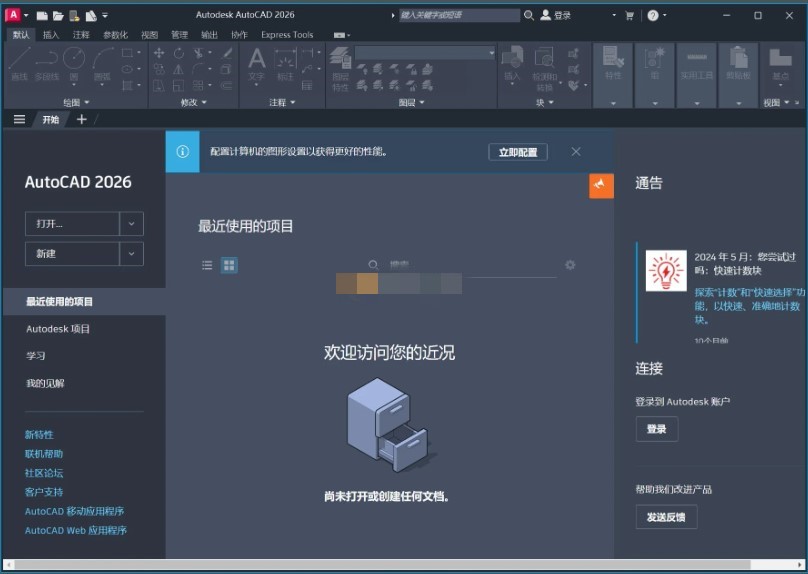This screenshot has height=574, width=808.
Task: Open the 社区论坛 link
Action: coord(44,472)
